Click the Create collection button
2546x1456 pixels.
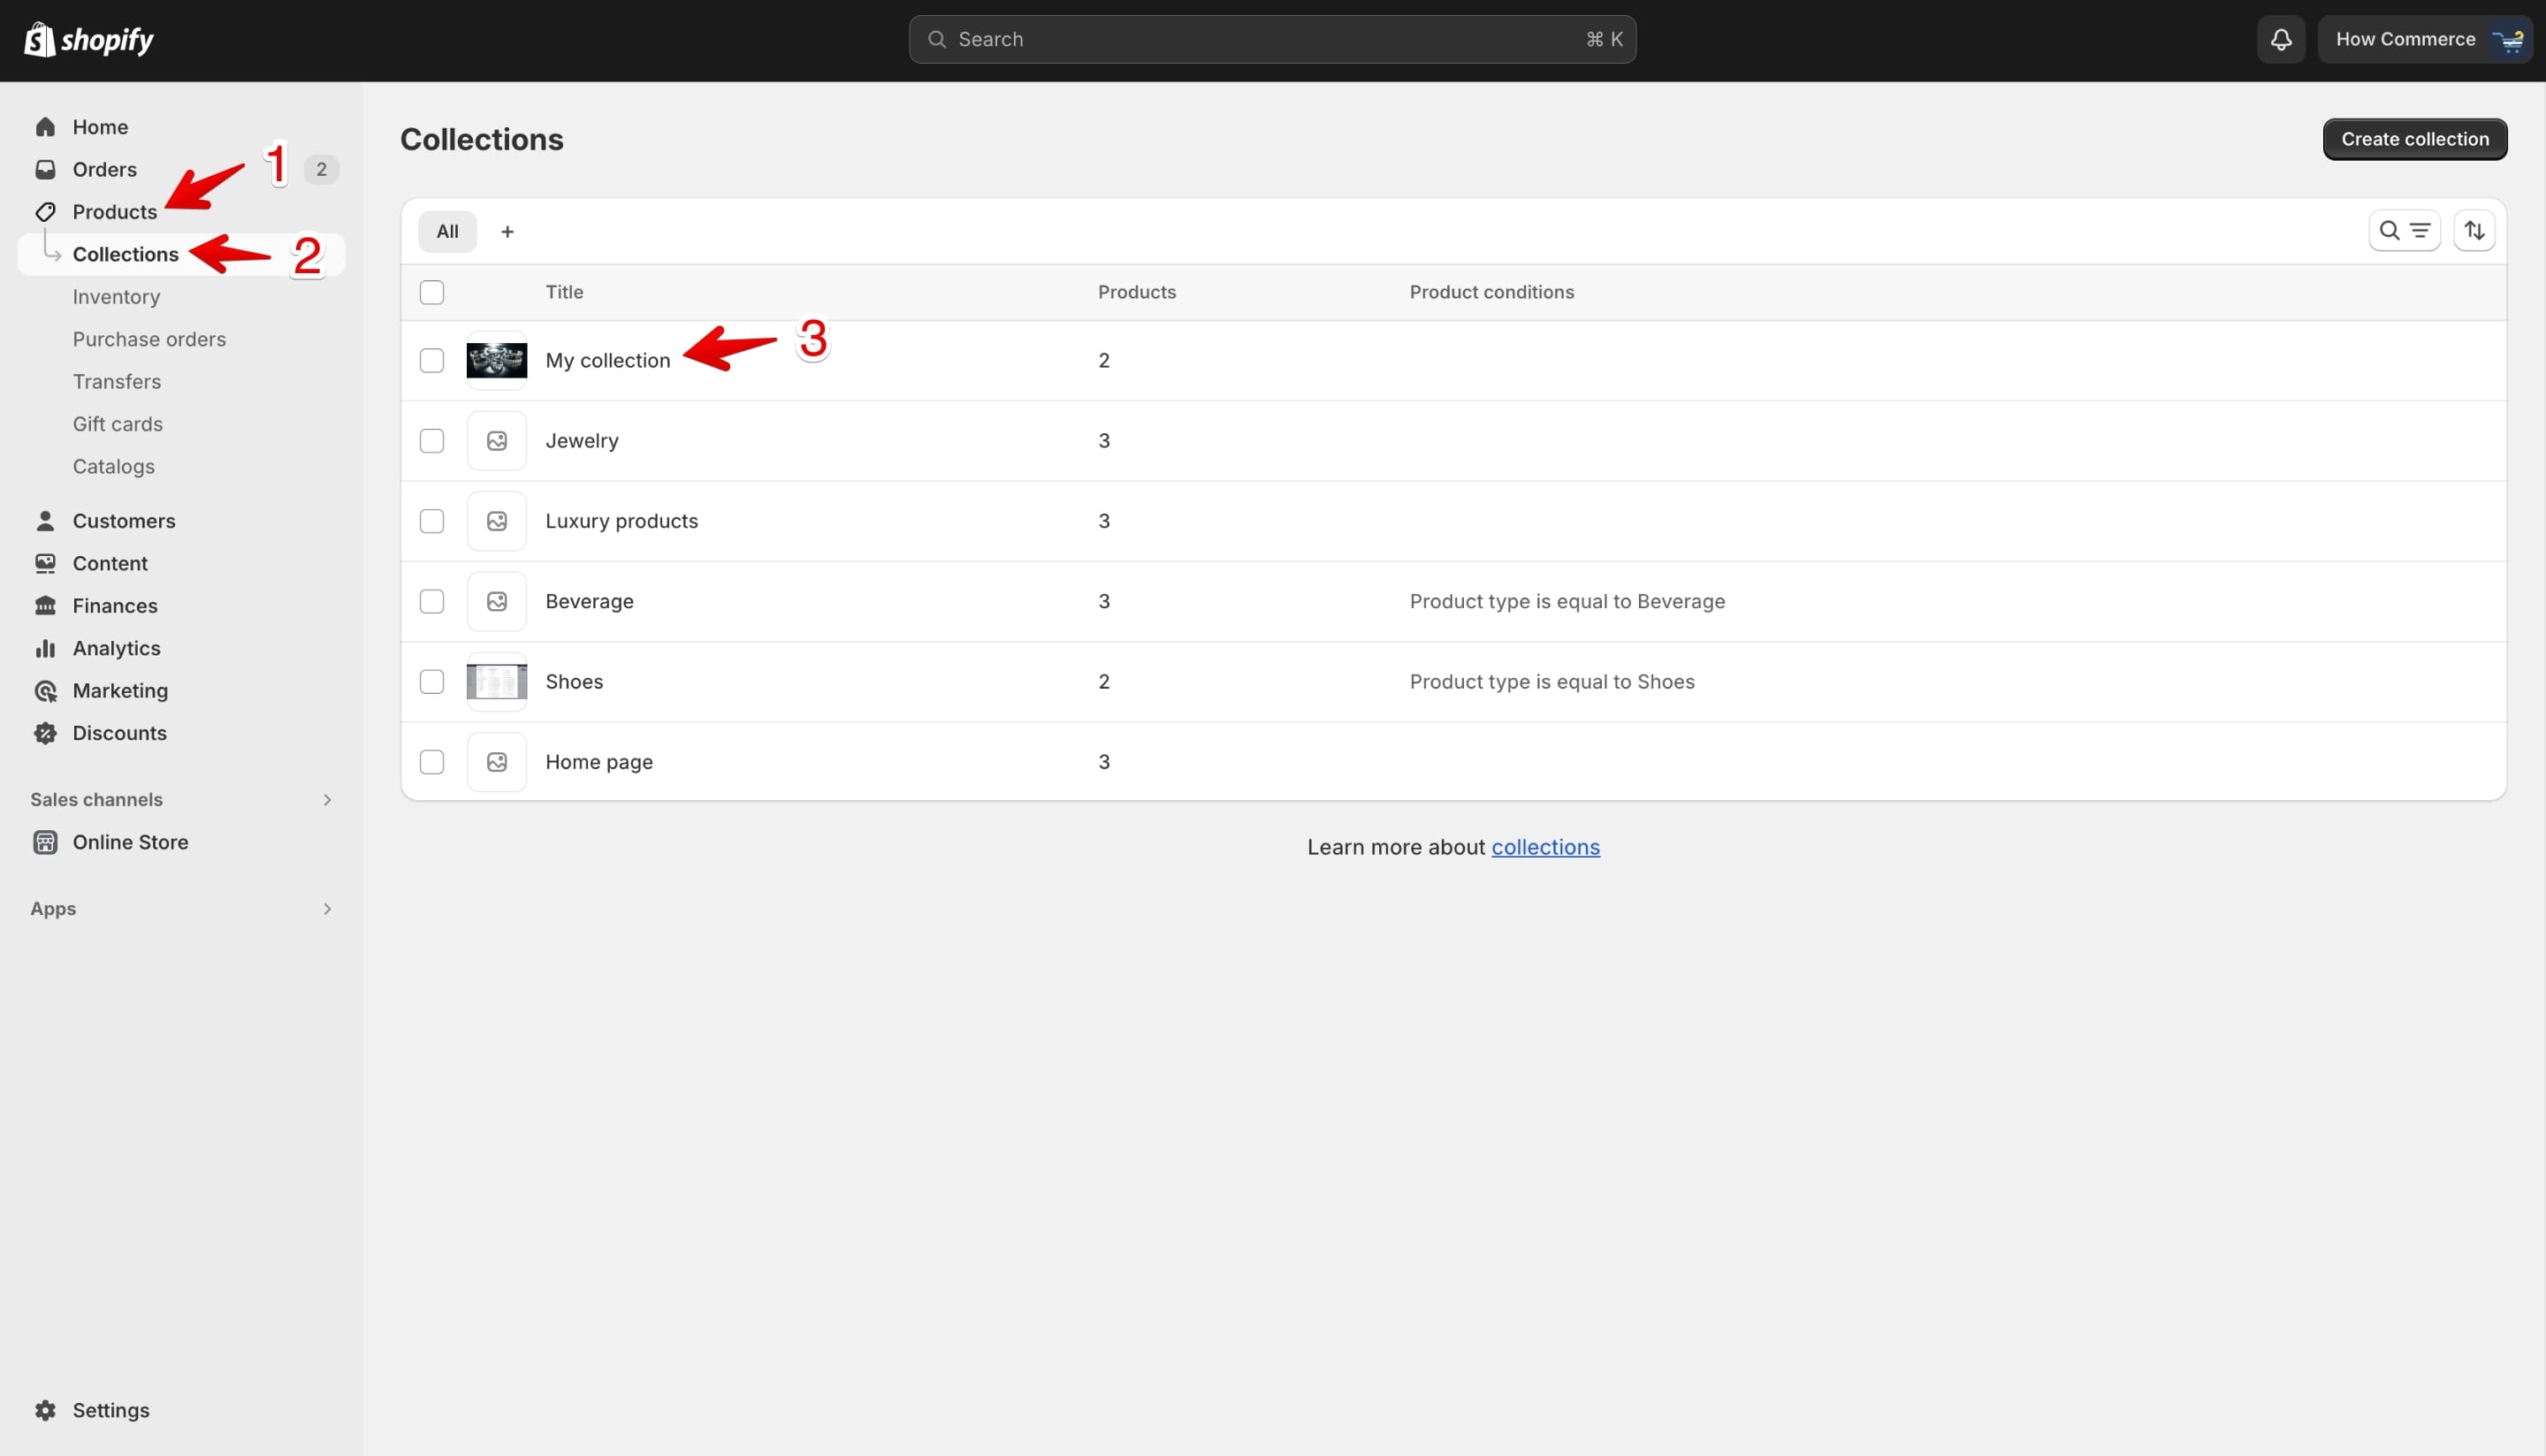click(2414, 139)
